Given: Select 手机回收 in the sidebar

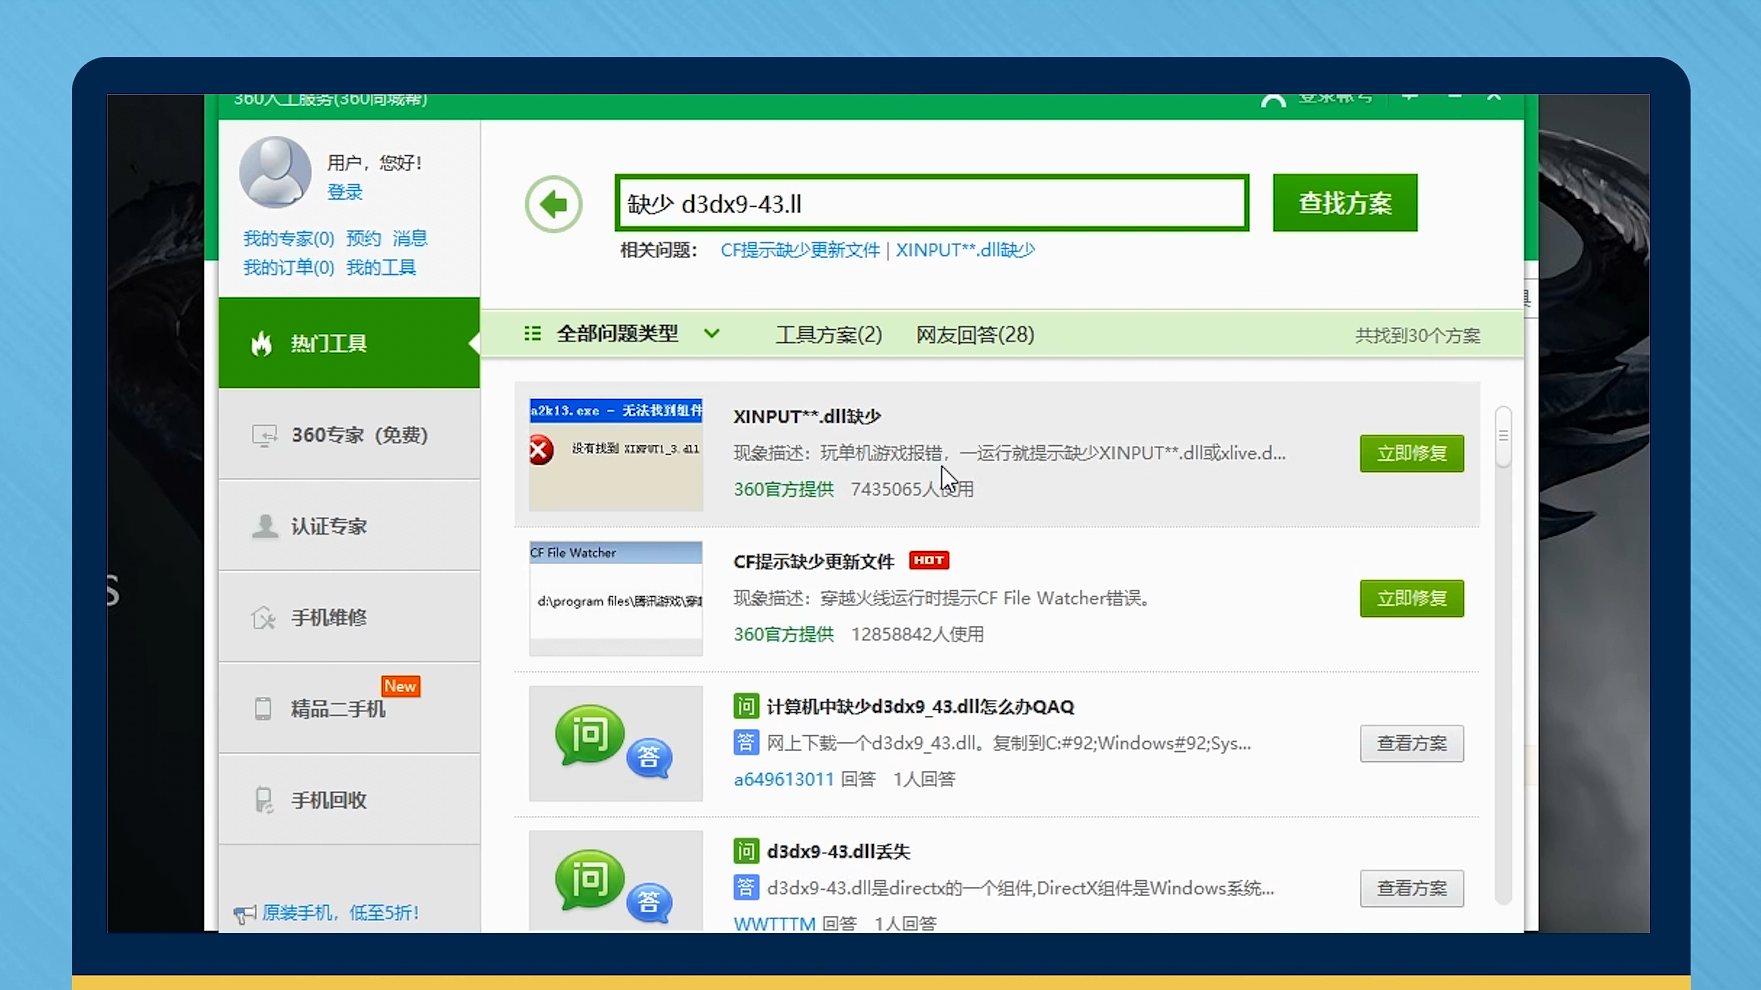Looking at the screenshot, I should 349,799.
